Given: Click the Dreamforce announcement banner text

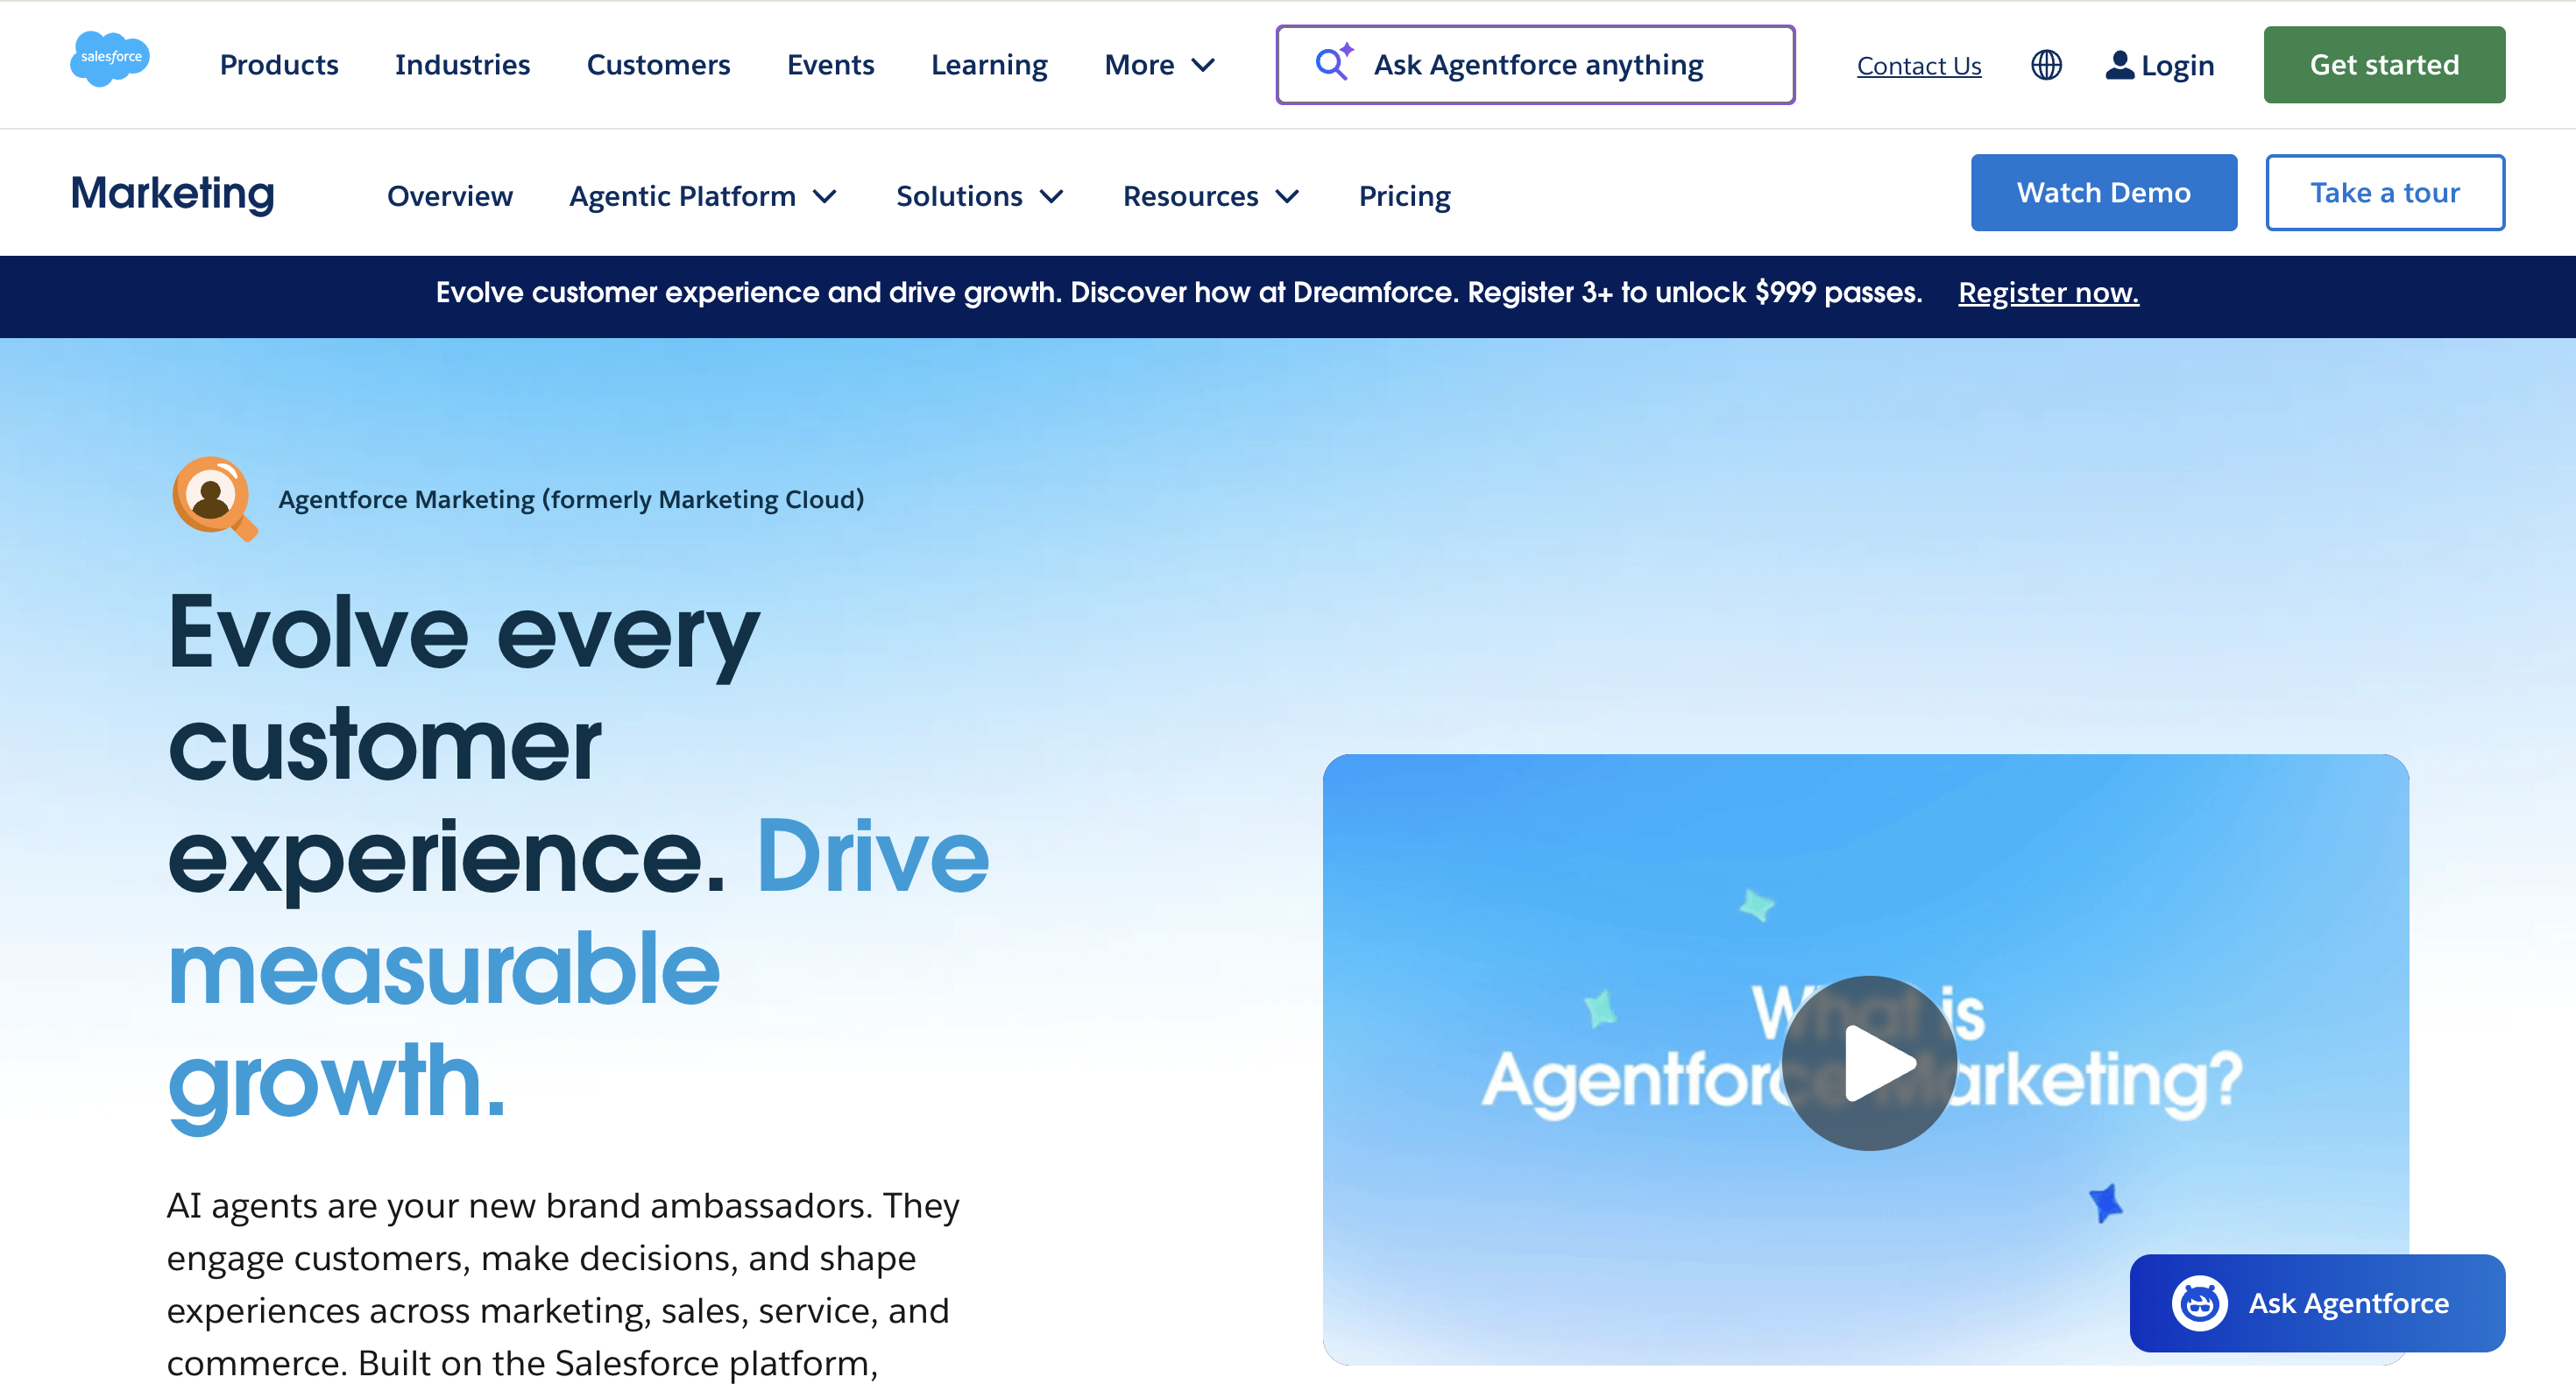Looking at the screenshot, I should point(1178,292).
